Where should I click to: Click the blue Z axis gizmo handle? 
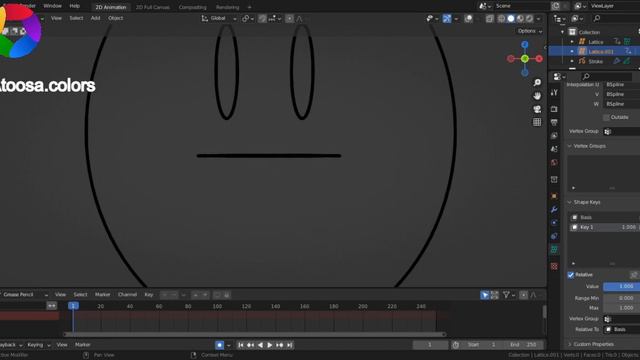[525, 44]
